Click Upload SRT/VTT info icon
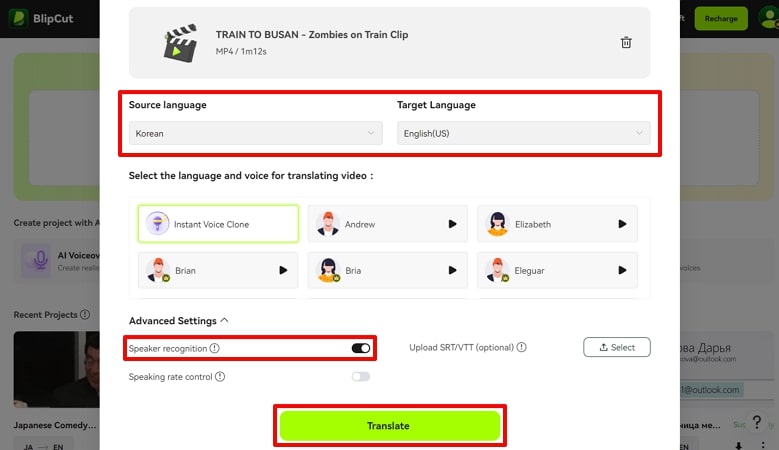 522,348
